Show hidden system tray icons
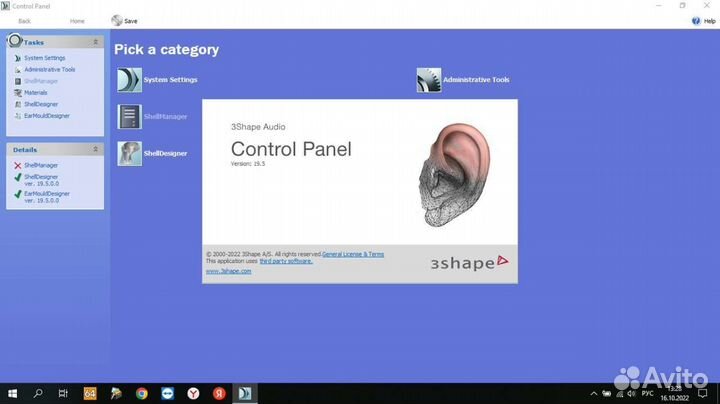 click(594, 393)
